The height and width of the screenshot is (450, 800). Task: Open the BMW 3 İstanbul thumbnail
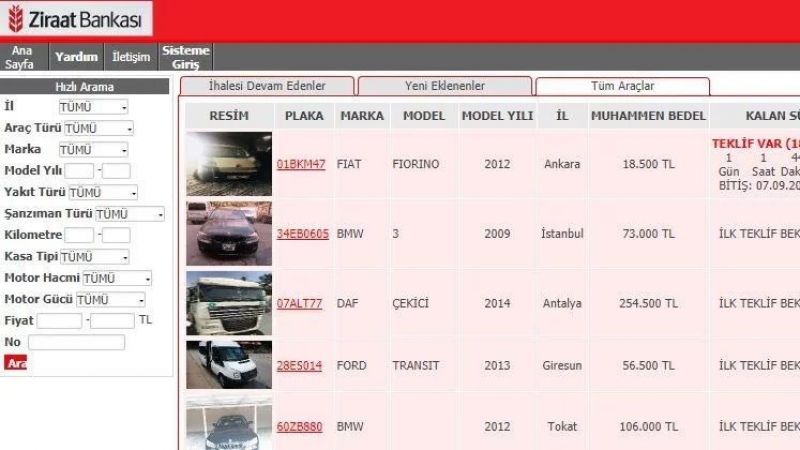point(229,234)
